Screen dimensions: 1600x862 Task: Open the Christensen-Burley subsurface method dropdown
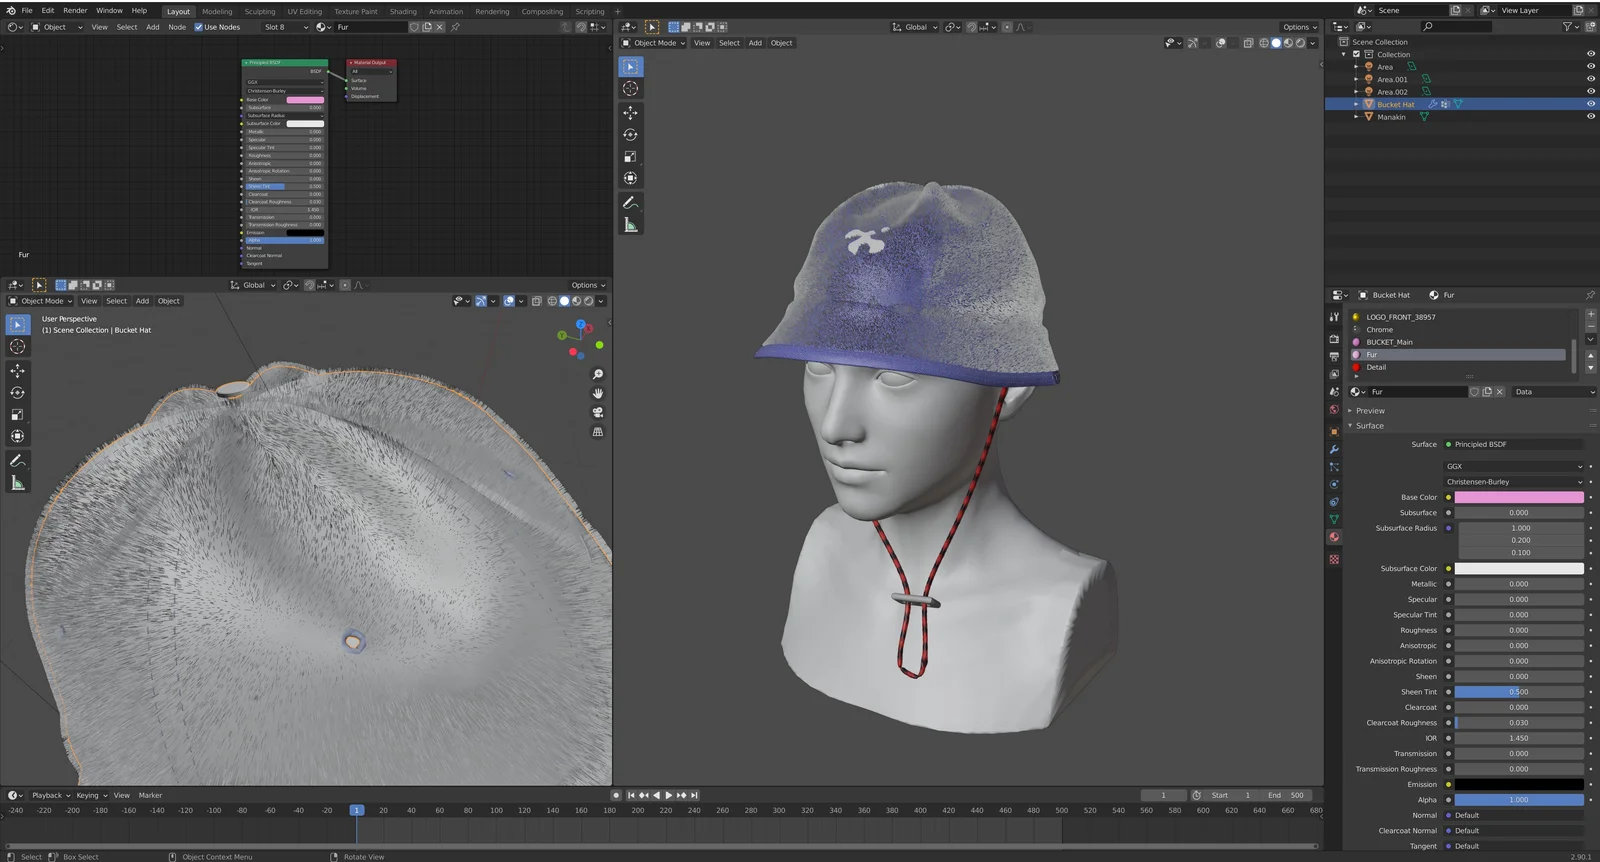point(1514,482)
